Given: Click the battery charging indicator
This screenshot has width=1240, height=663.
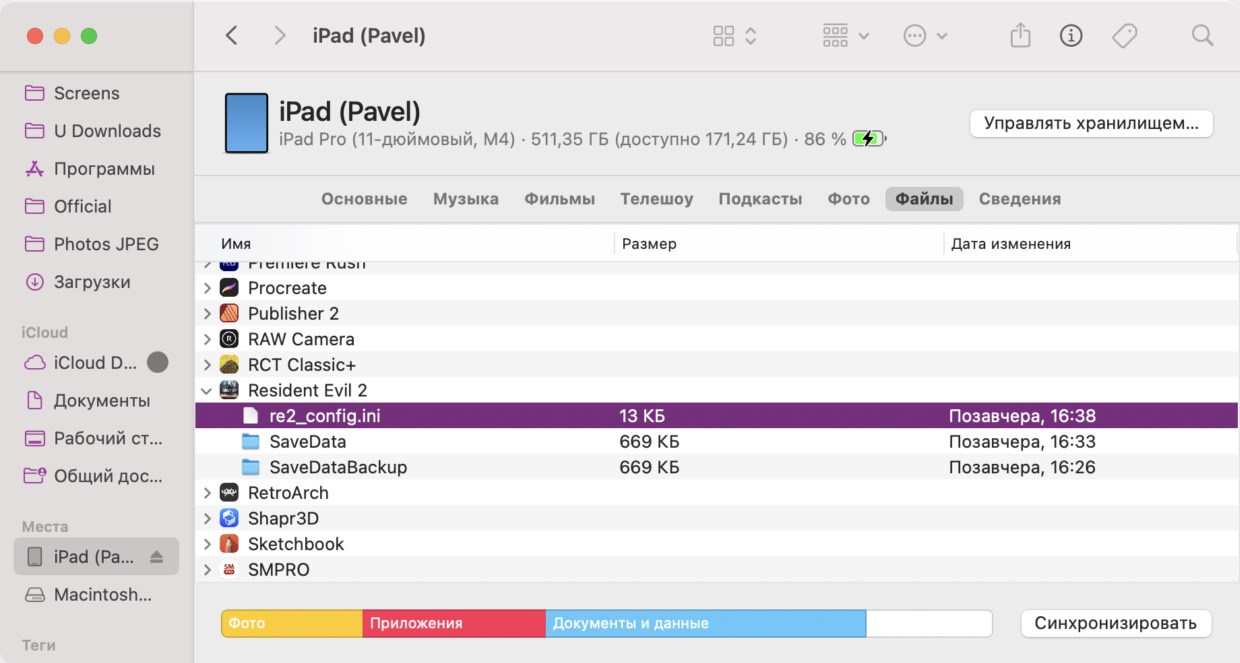Looking at the screenshot, I should point(869,139).
